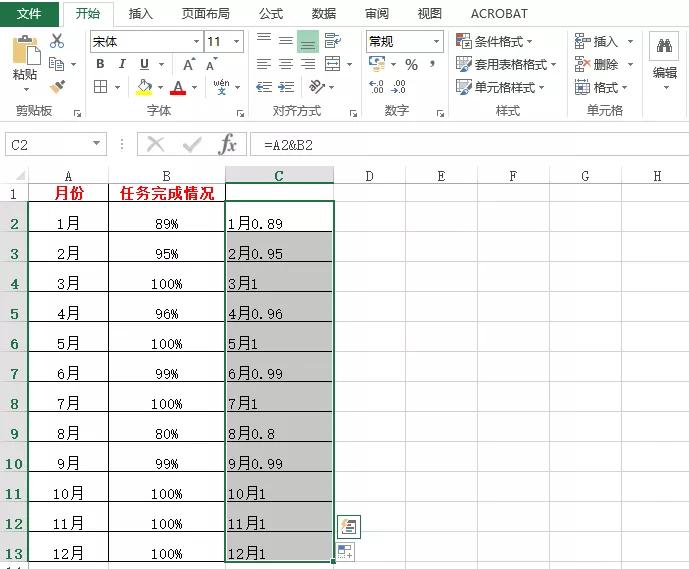The height and width of the screenshot is (569, 689).
Task: Switch to the 公式 tab
Action: [x=271, y=14]
